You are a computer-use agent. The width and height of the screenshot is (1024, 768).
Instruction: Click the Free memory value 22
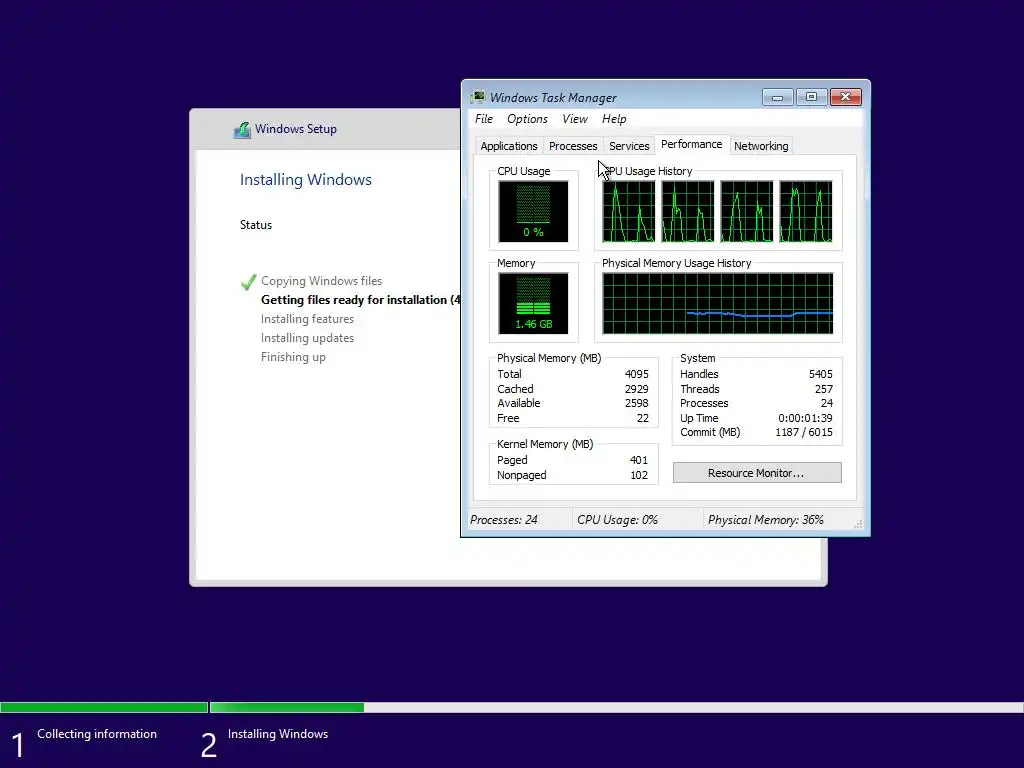[x=643, y=418]
